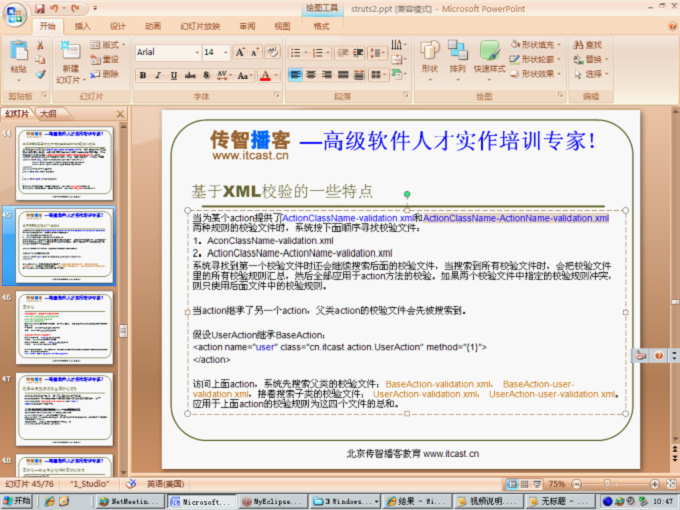The image size is (680, 510).
Task: Switch to the Insert (插入) tab
Action: click(82, 26)
